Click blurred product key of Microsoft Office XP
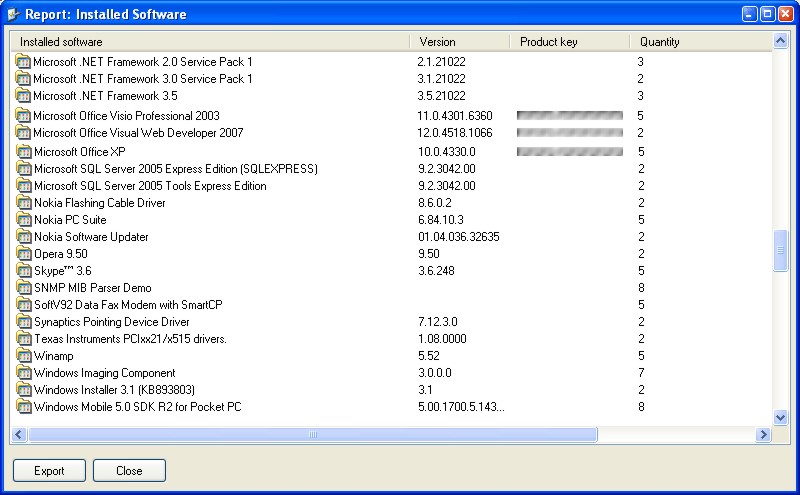Screen dimensions: 800x495 click(x=570, y=152)
